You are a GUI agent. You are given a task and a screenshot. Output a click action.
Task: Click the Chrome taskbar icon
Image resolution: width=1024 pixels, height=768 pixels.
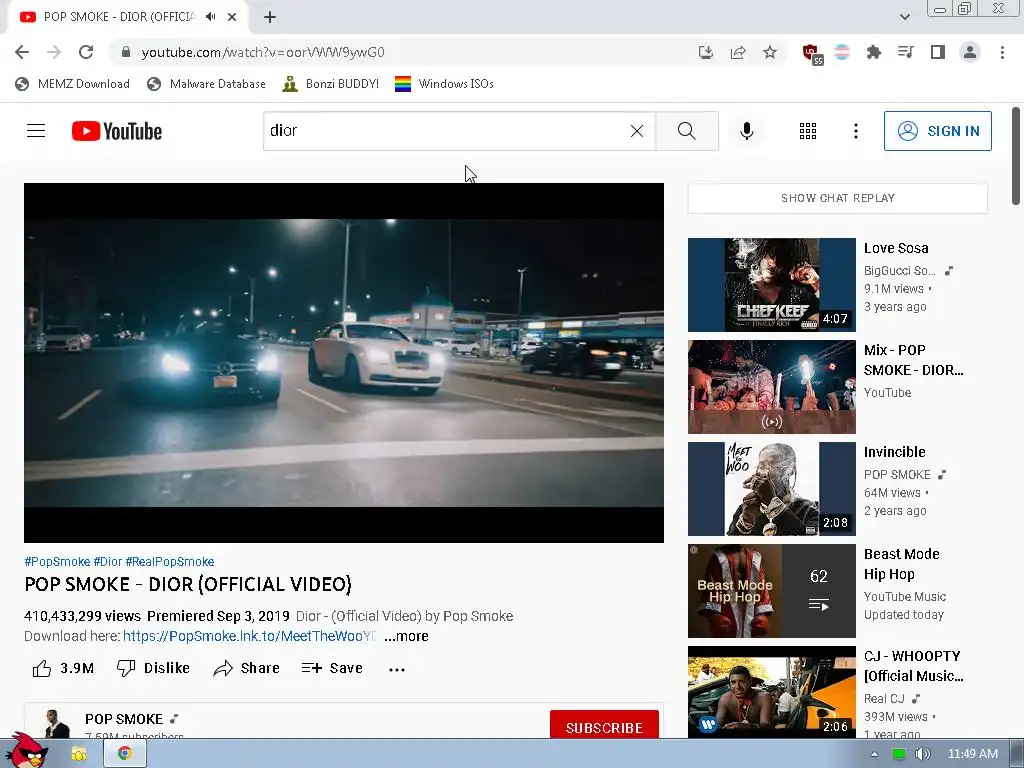coord(125,753)
